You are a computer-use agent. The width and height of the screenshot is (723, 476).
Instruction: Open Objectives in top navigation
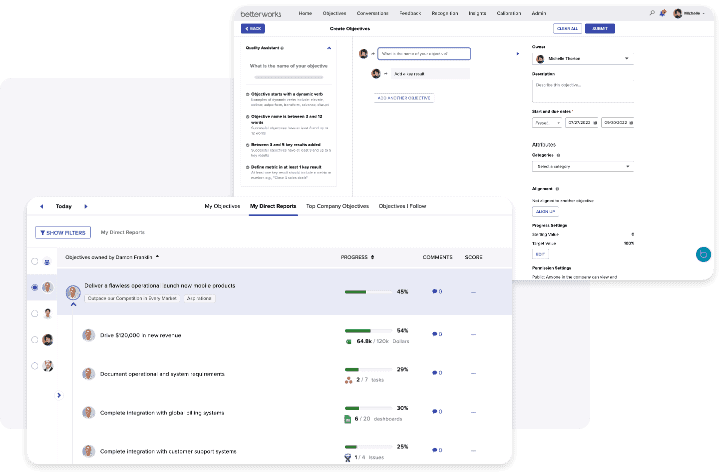pos(334,13)
